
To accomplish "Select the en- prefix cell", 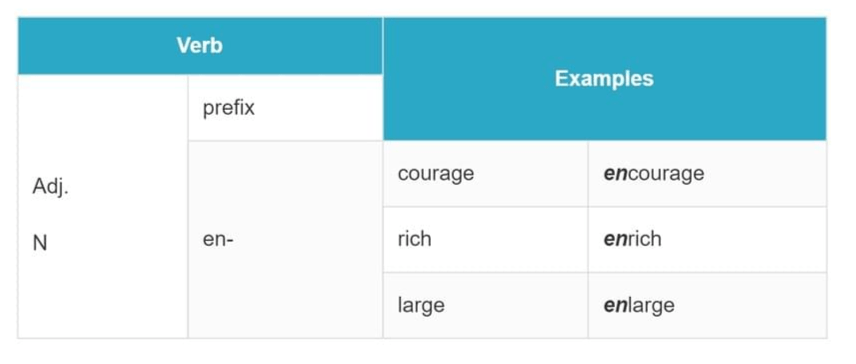I will 285,240.
